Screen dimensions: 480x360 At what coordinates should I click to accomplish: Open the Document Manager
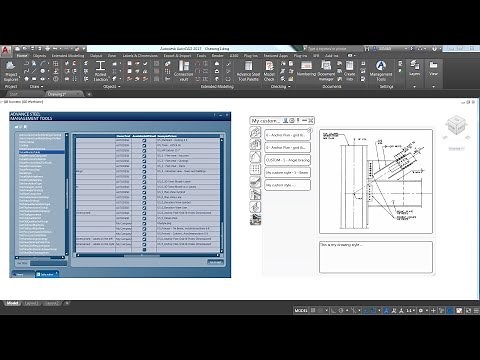click(326, 71)
